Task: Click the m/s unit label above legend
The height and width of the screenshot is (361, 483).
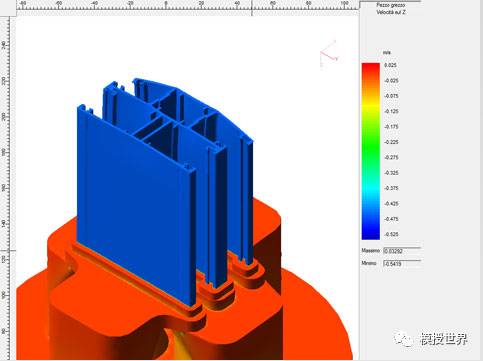Action: click(x=387, y=53)
